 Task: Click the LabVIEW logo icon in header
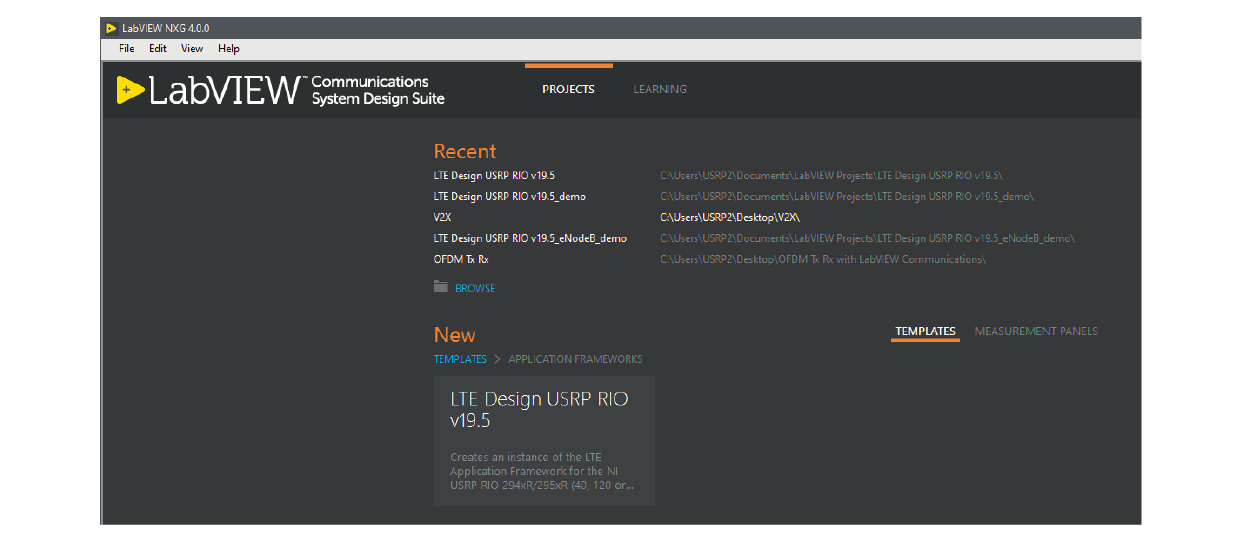pyautogui.click(x=130, y=90)
